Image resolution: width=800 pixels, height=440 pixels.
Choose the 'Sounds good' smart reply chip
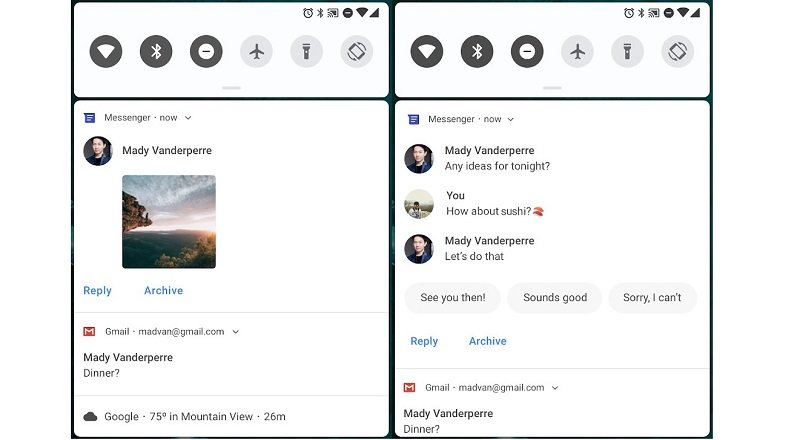(x=555, y=298)
